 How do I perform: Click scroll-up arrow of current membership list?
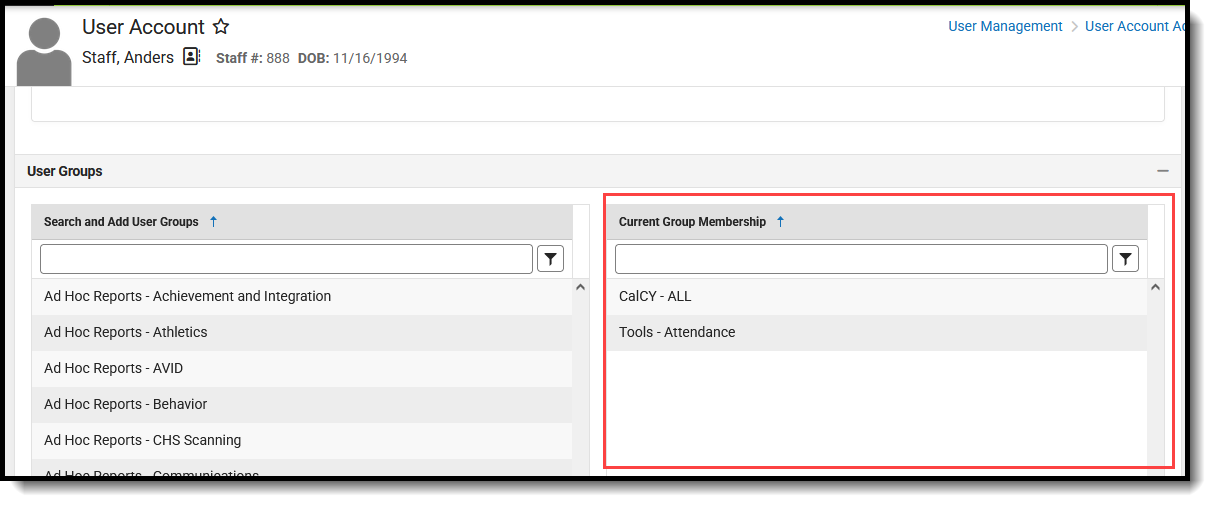(1156, 288)
